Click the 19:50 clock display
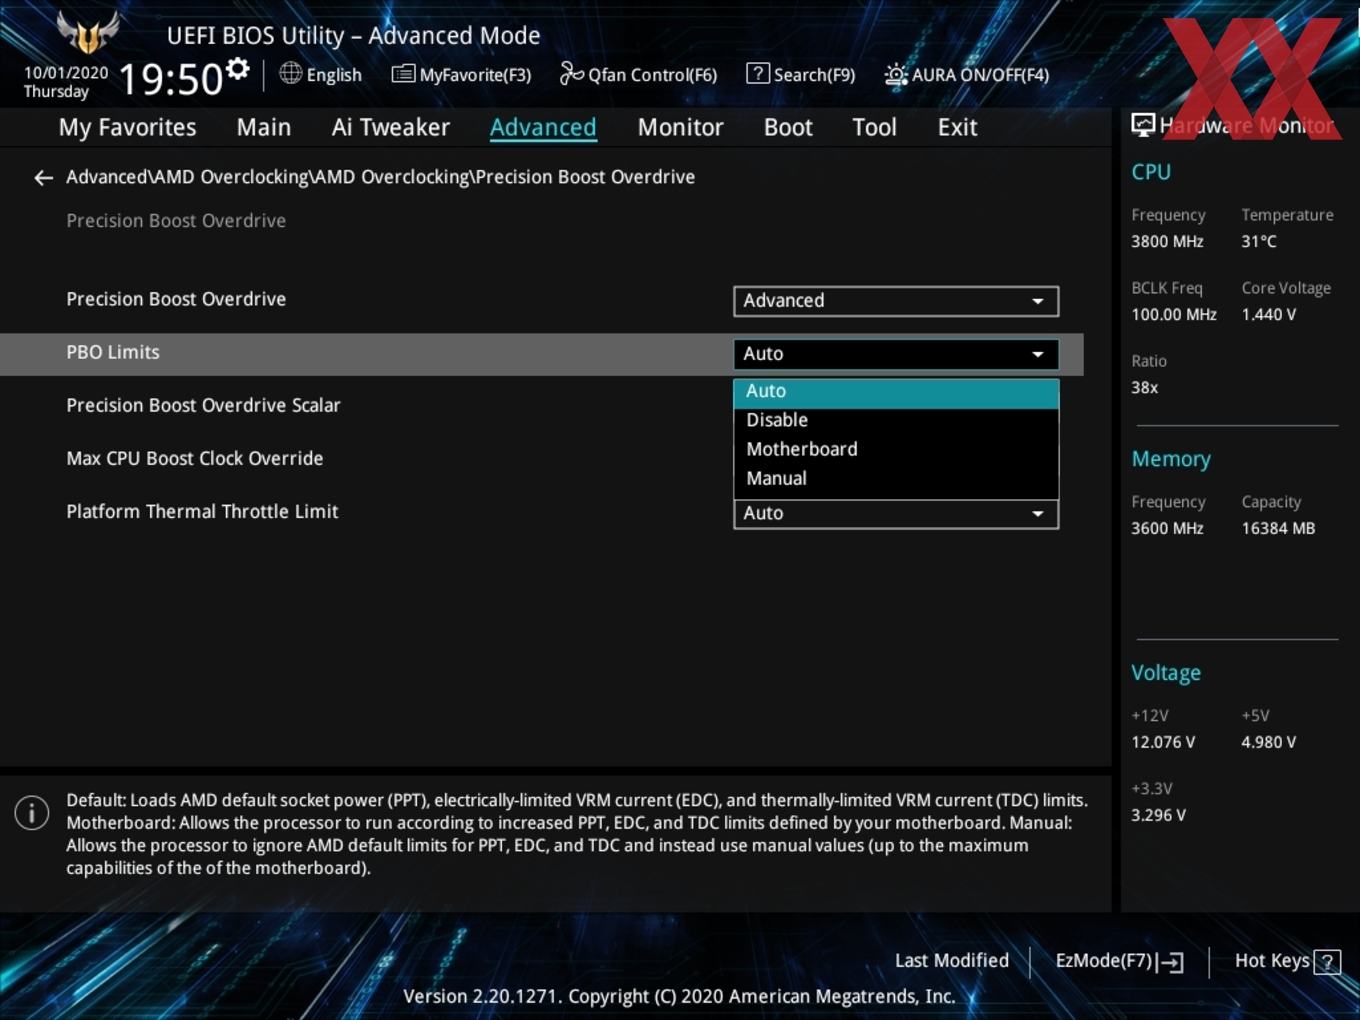The image size is (1360, 1020). coord(170,79)
